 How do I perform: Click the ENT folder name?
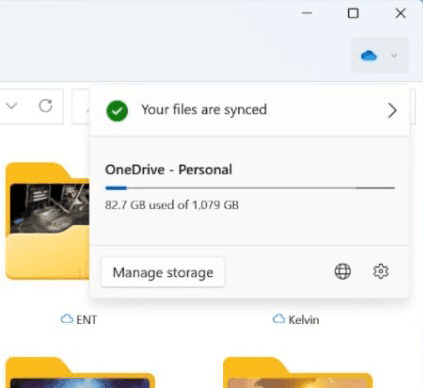[86, 320]
